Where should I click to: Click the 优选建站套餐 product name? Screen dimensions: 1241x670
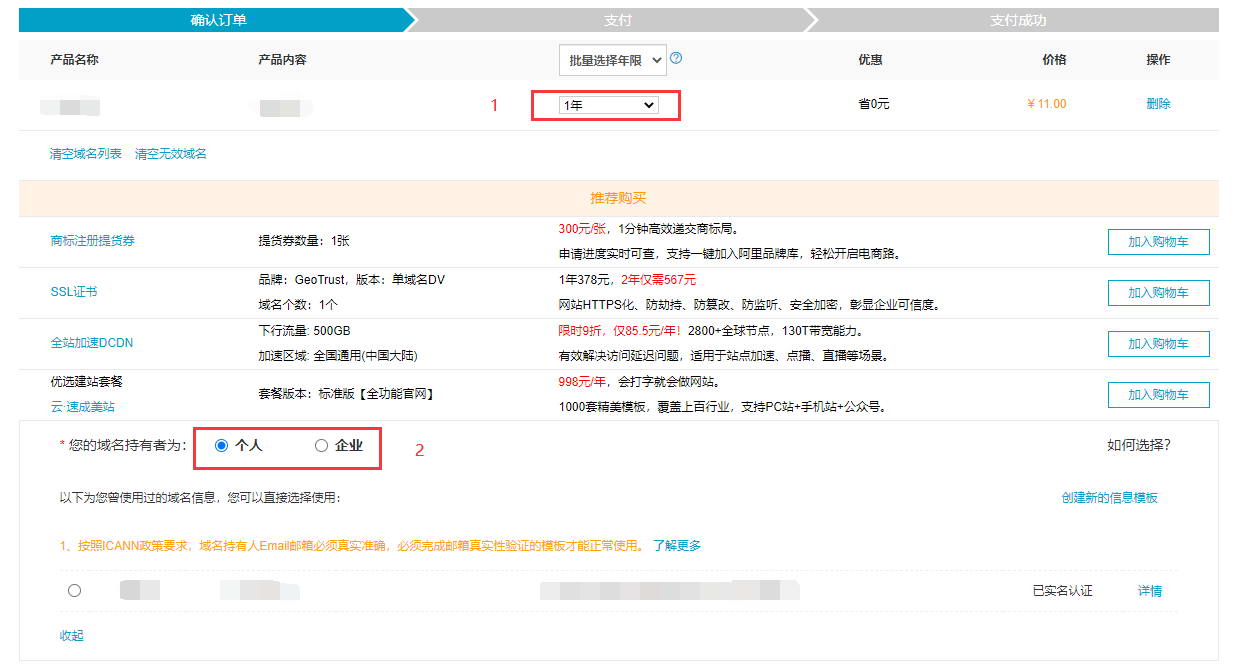point(86,382)
